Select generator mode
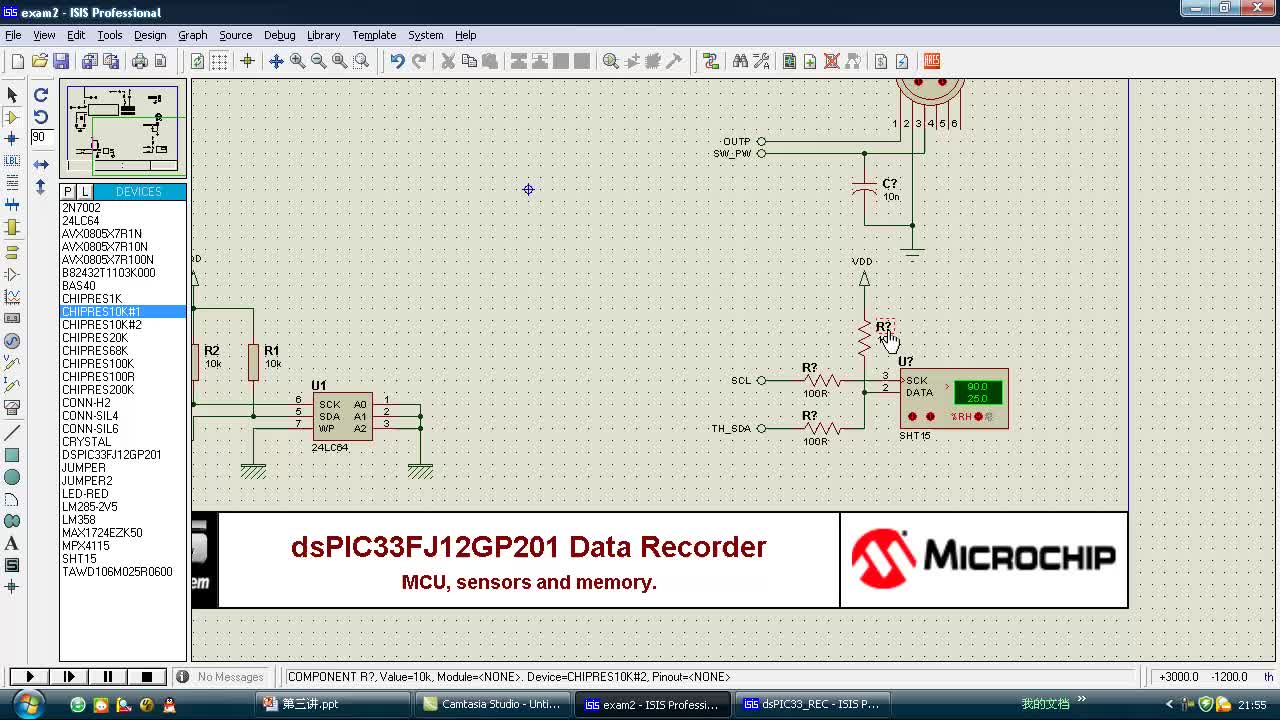The width and height of the screenshot is (1280, 720). click(12, 341)
